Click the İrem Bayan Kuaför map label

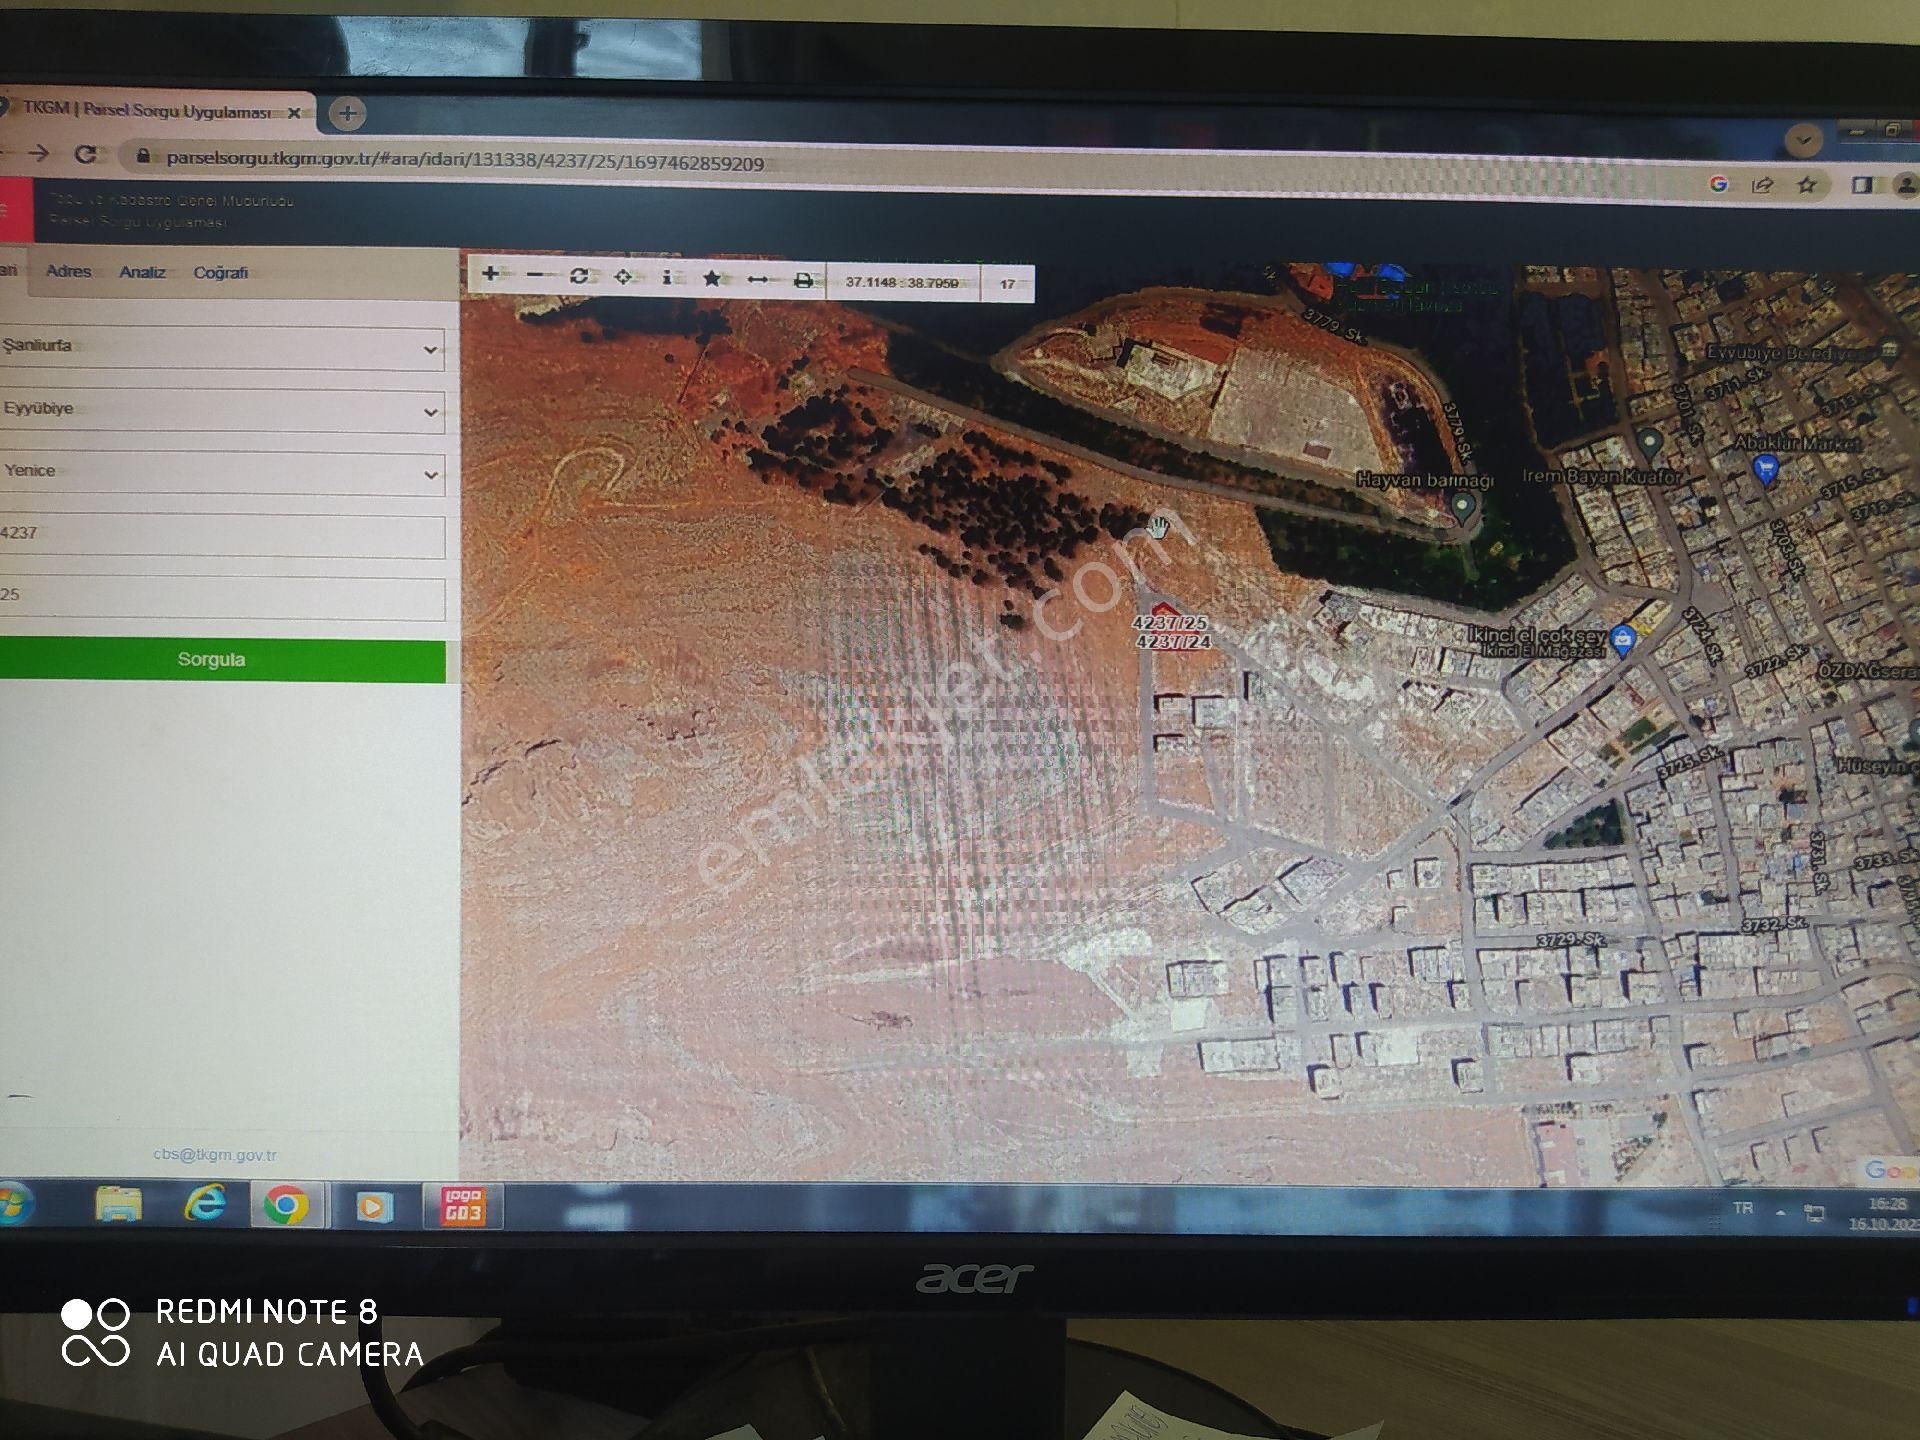1602,476
